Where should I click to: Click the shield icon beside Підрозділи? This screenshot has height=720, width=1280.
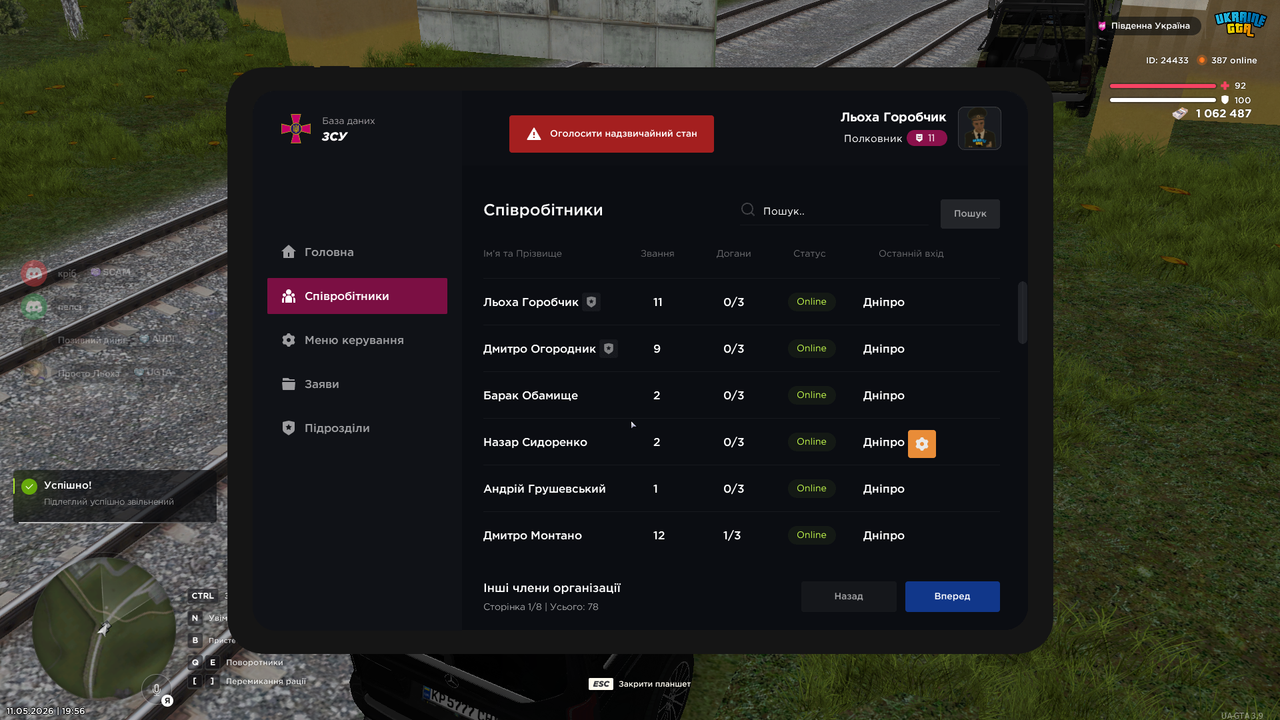289,428
